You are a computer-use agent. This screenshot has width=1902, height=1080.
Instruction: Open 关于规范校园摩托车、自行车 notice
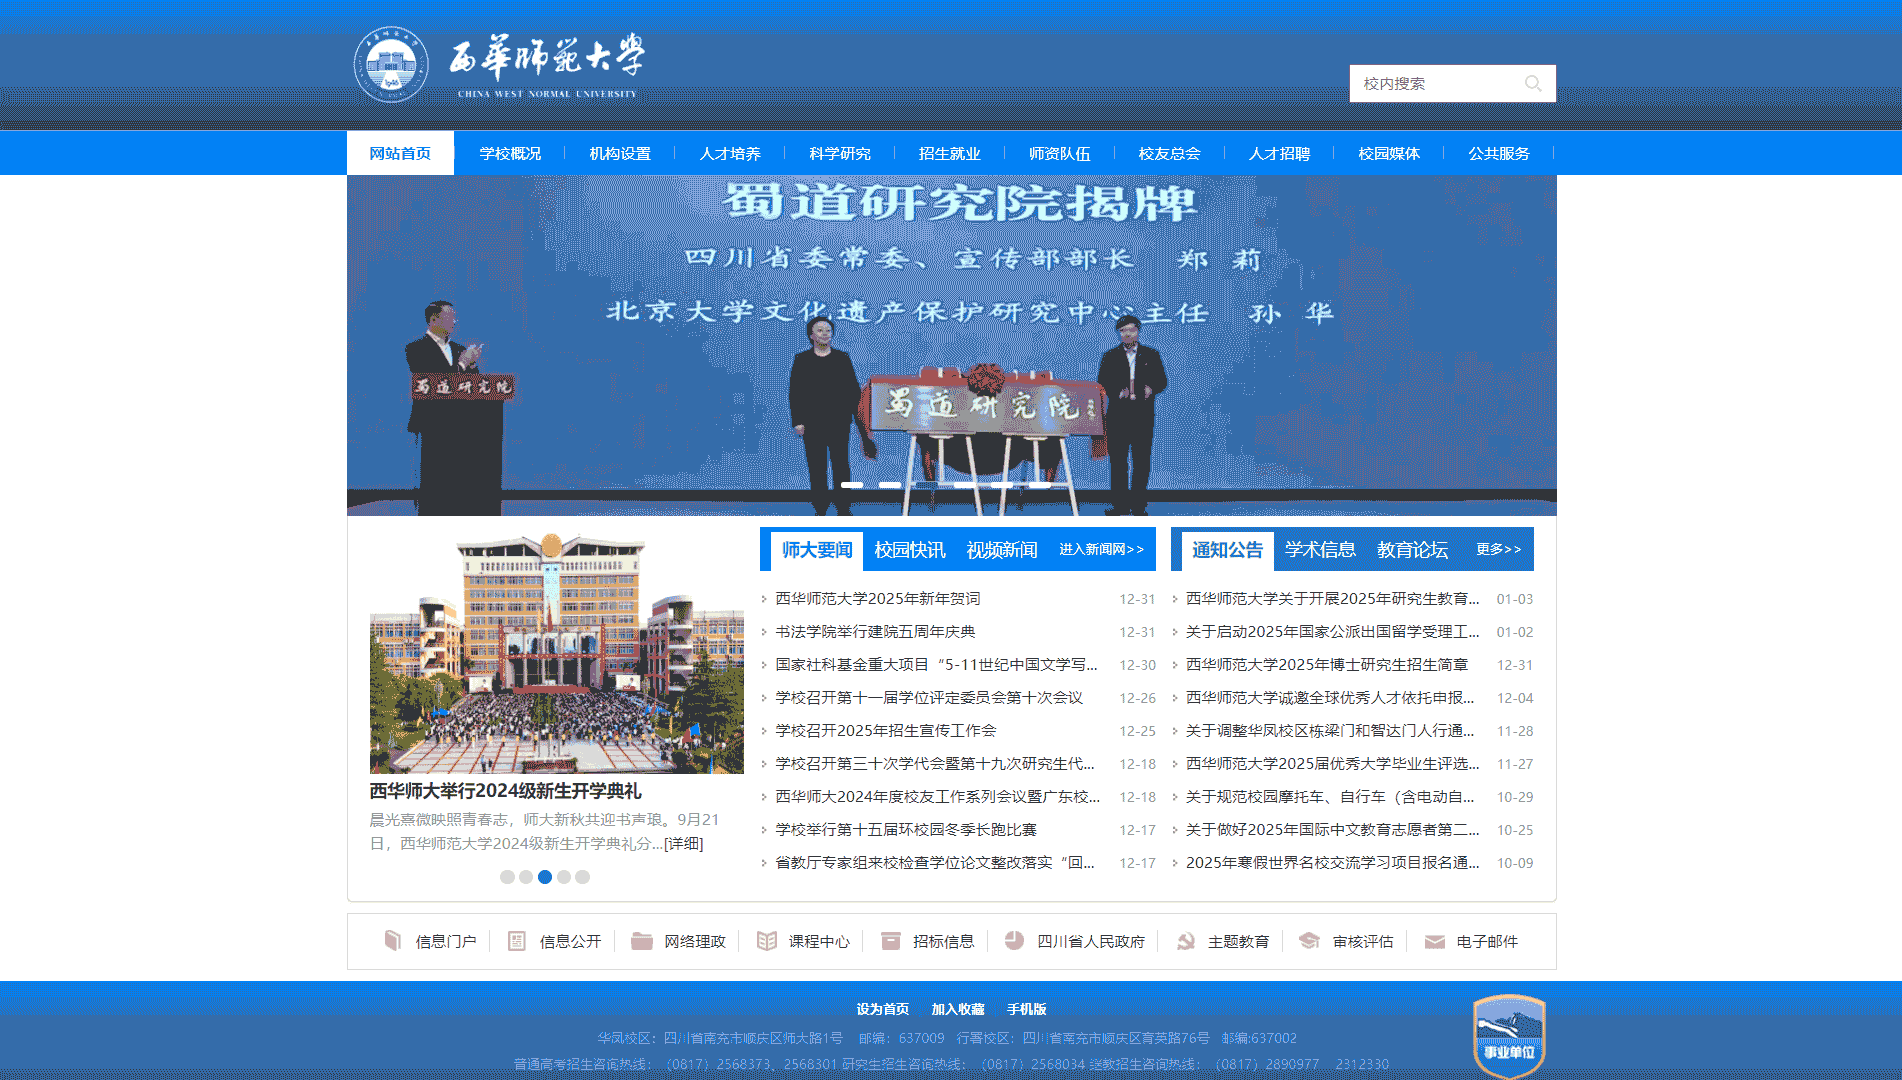[1330, 797]
